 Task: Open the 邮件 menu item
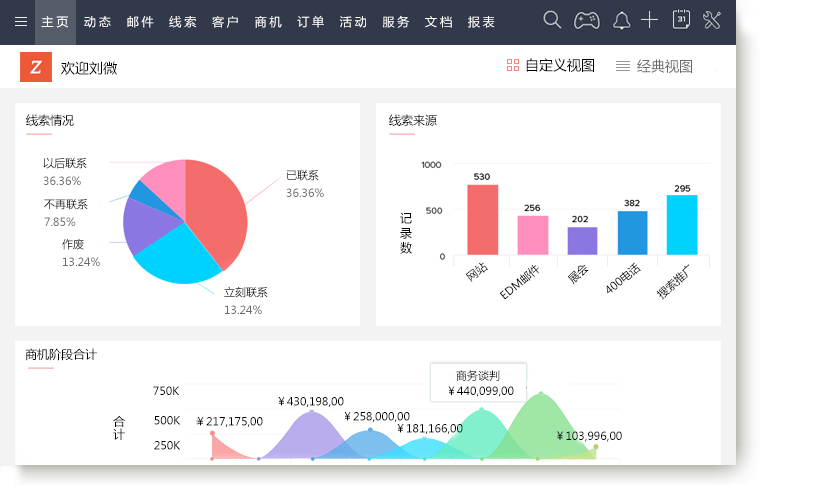[140, 21]
